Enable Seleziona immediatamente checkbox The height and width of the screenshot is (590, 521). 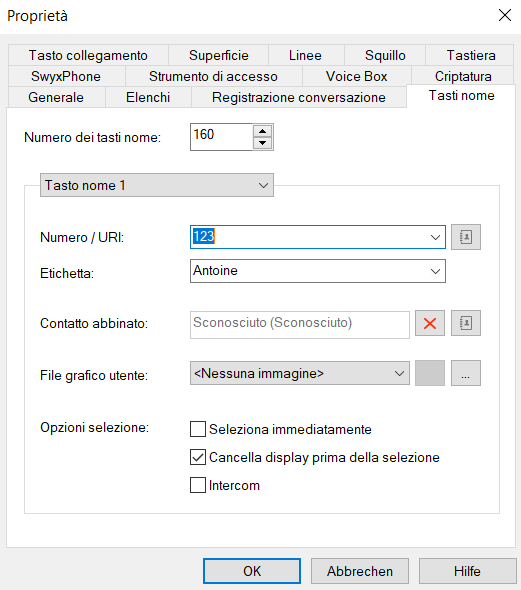coord(198,429)
